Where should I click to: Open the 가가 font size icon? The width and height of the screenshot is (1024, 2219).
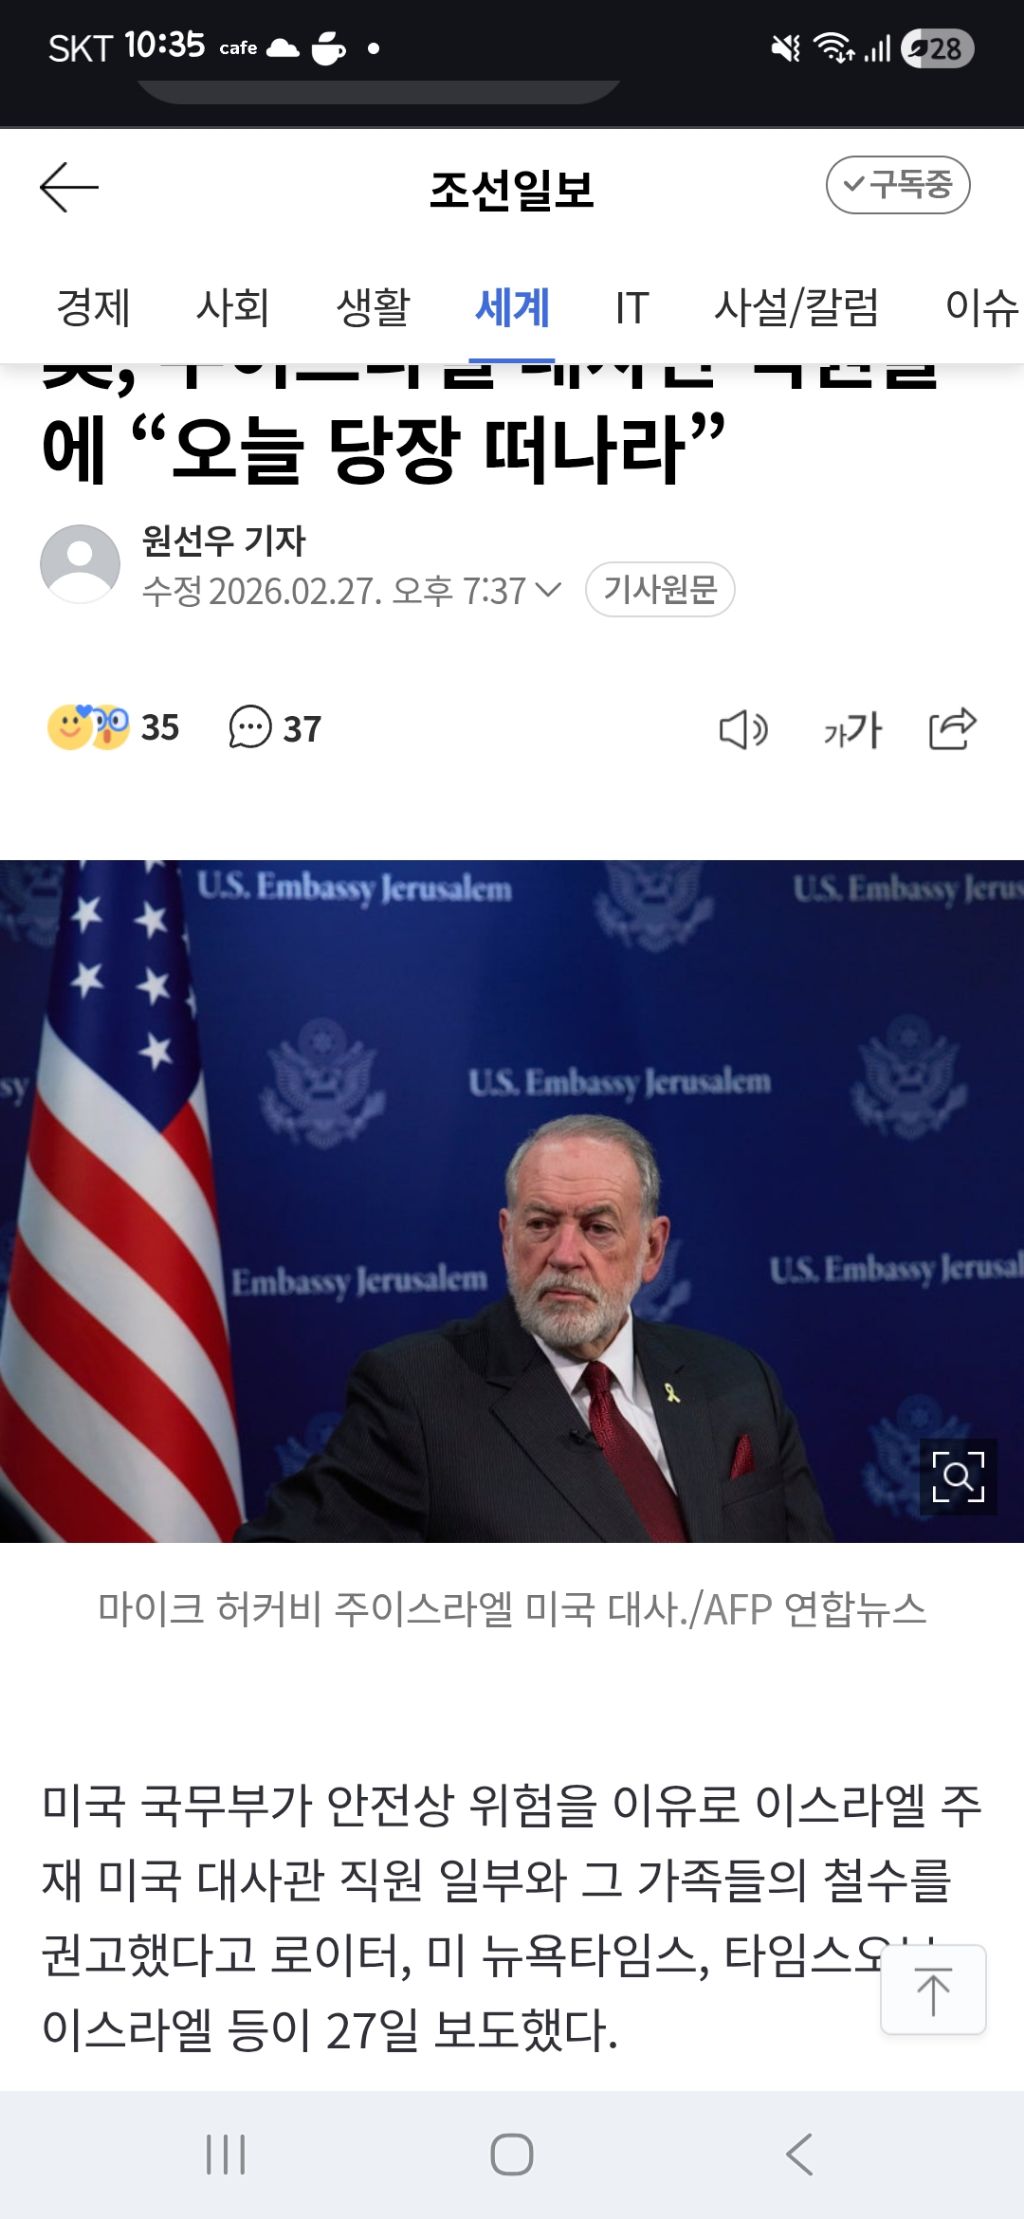tap(852, 730)
